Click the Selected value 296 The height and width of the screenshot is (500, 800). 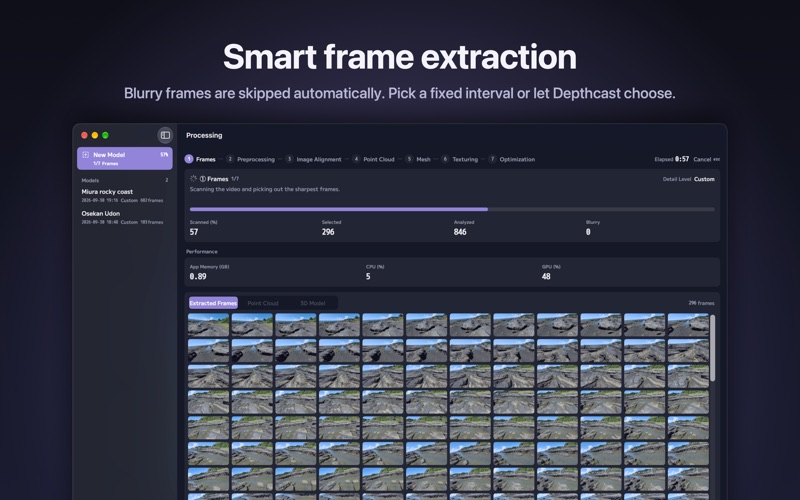328,232
